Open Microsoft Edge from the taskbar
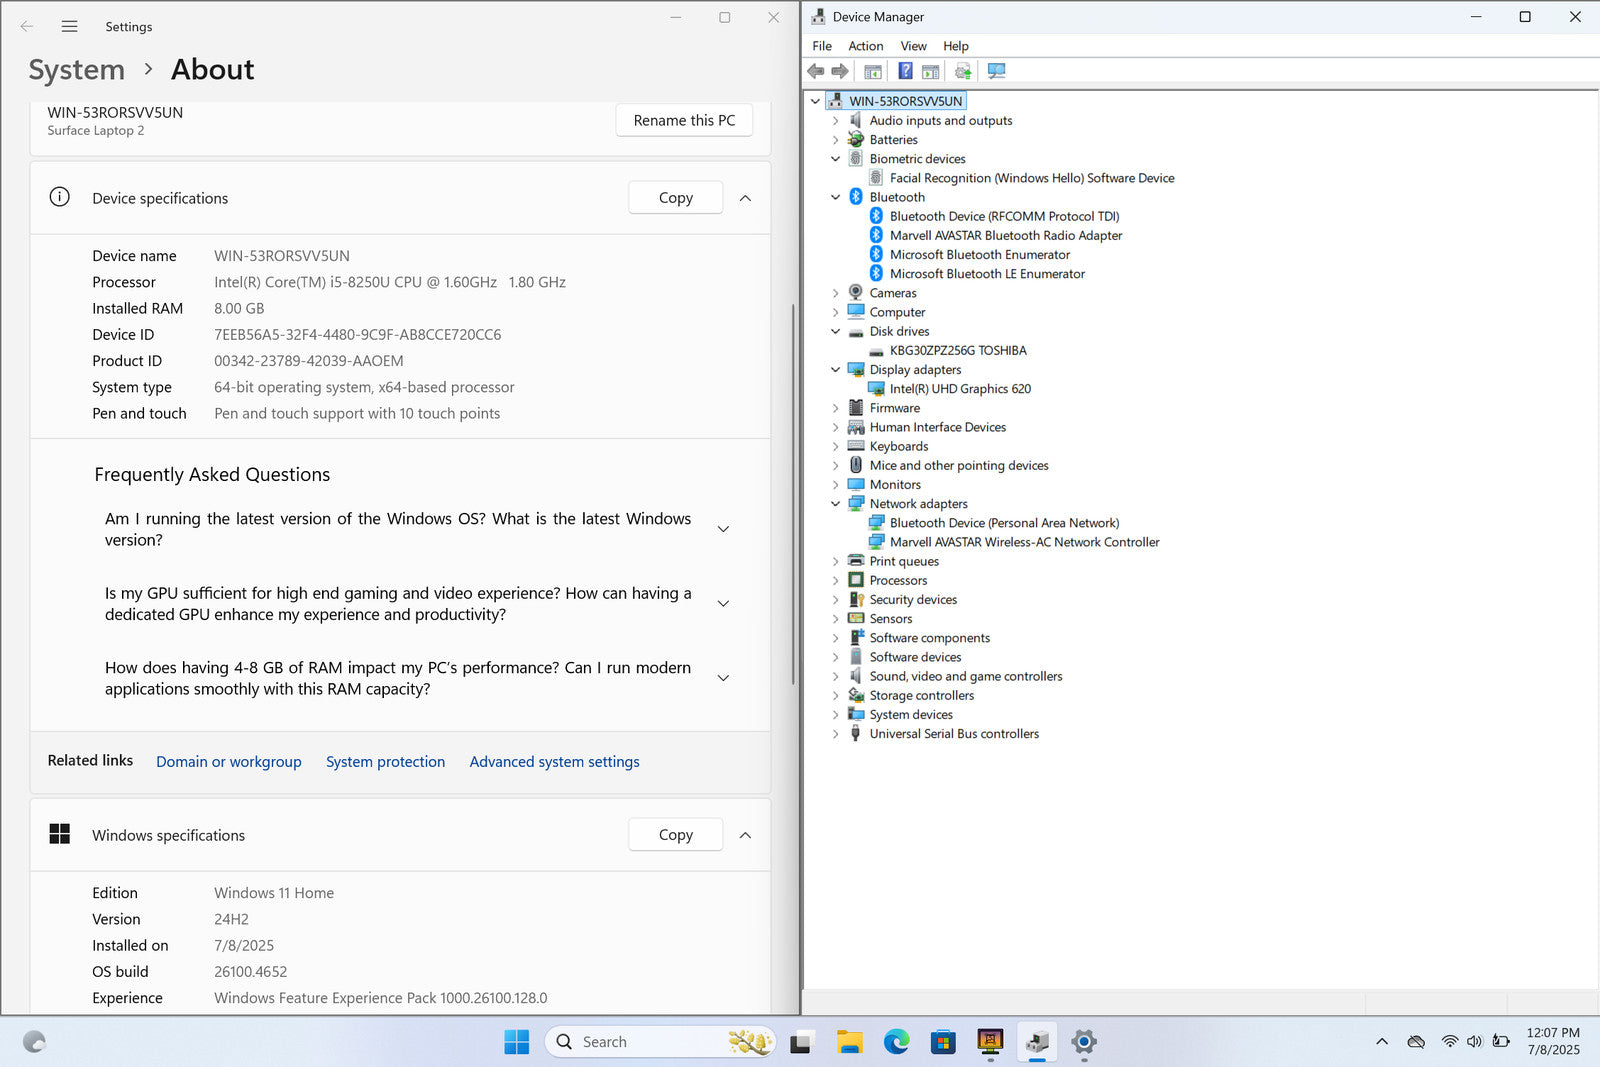 (896, 1042)
